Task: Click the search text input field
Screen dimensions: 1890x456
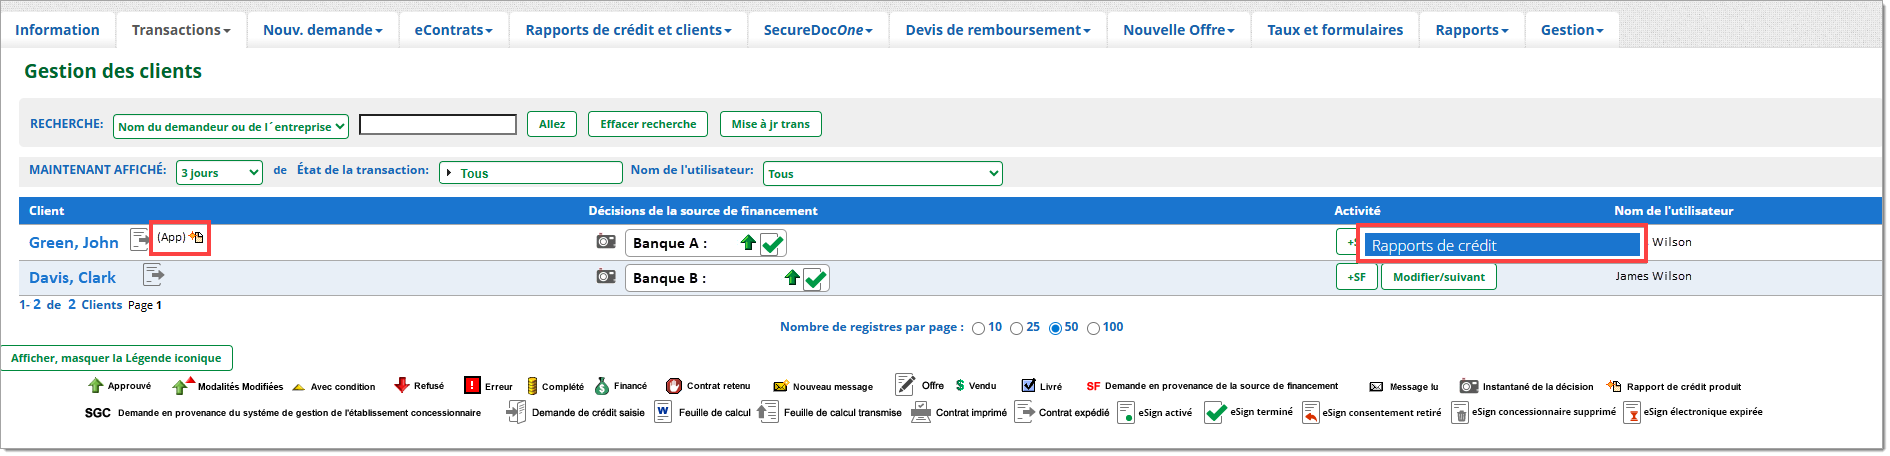Action: [437, 125]
